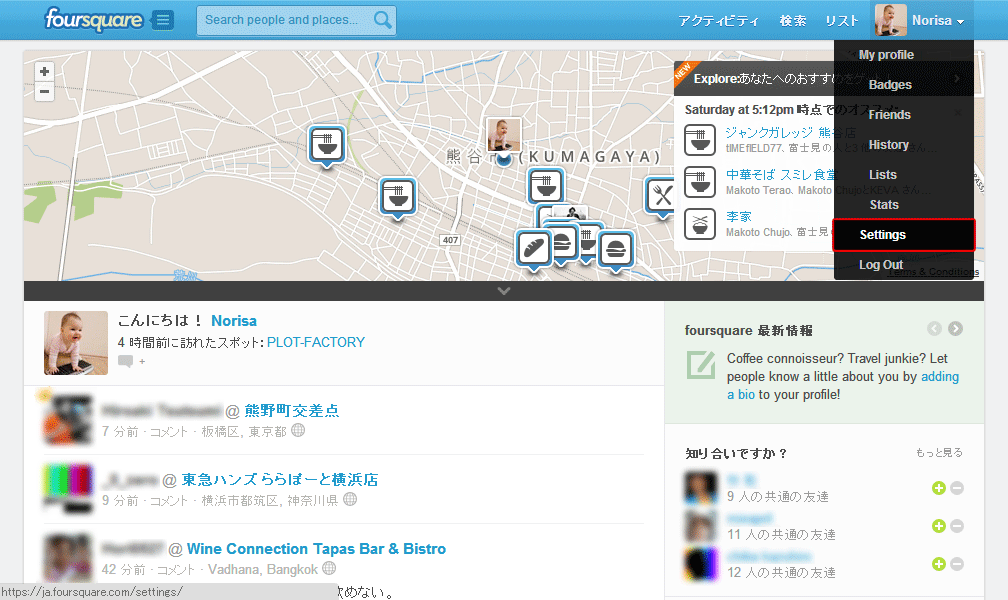Open ジャンクガレッジ recommendation link

point(790,132)
